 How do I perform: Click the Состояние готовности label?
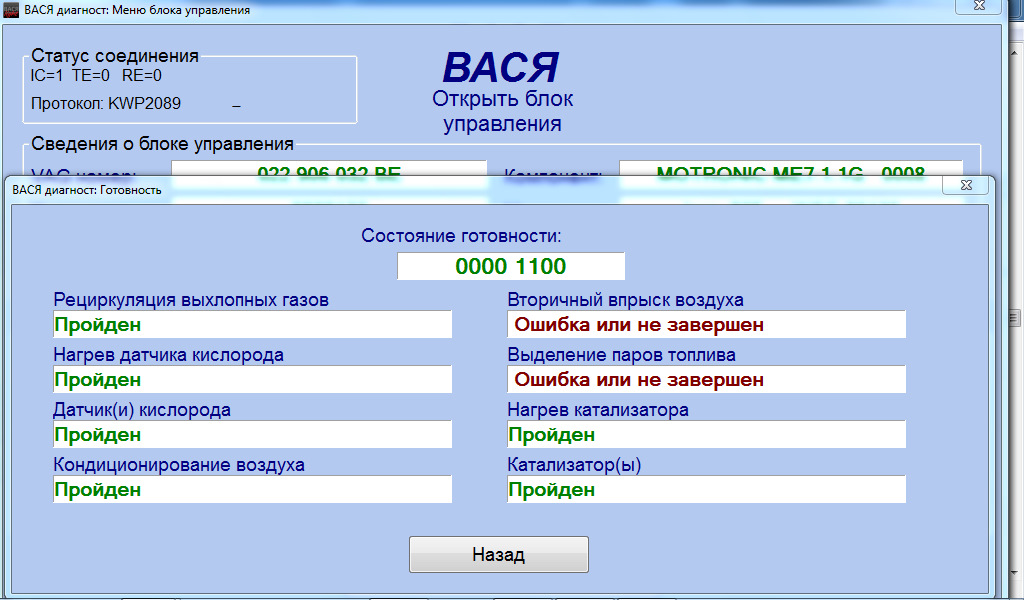point(461,237)
